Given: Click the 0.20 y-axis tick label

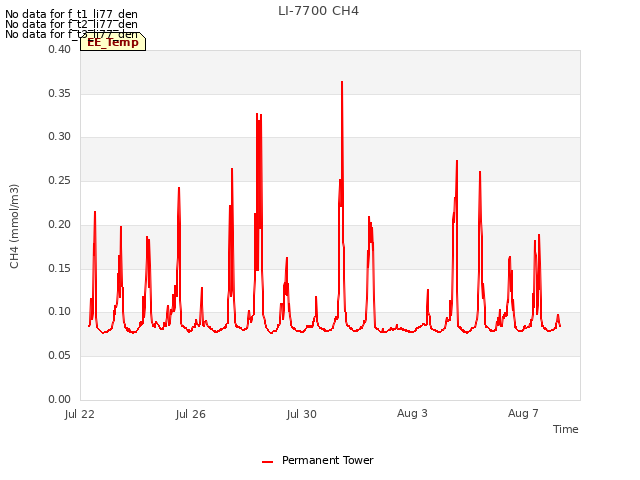Looking at the screenshot, I should coord(59,224).
